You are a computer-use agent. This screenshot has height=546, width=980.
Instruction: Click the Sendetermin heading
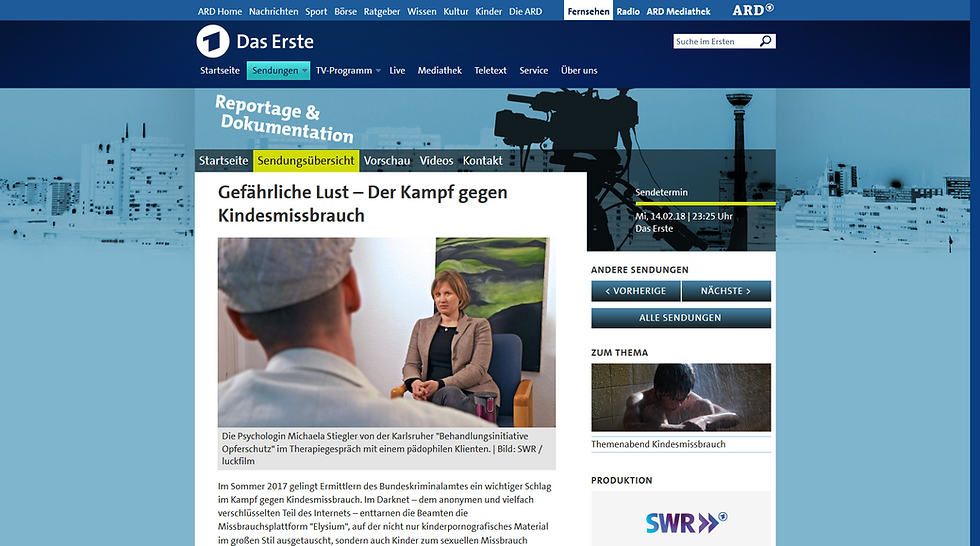(x=661, y=192)
